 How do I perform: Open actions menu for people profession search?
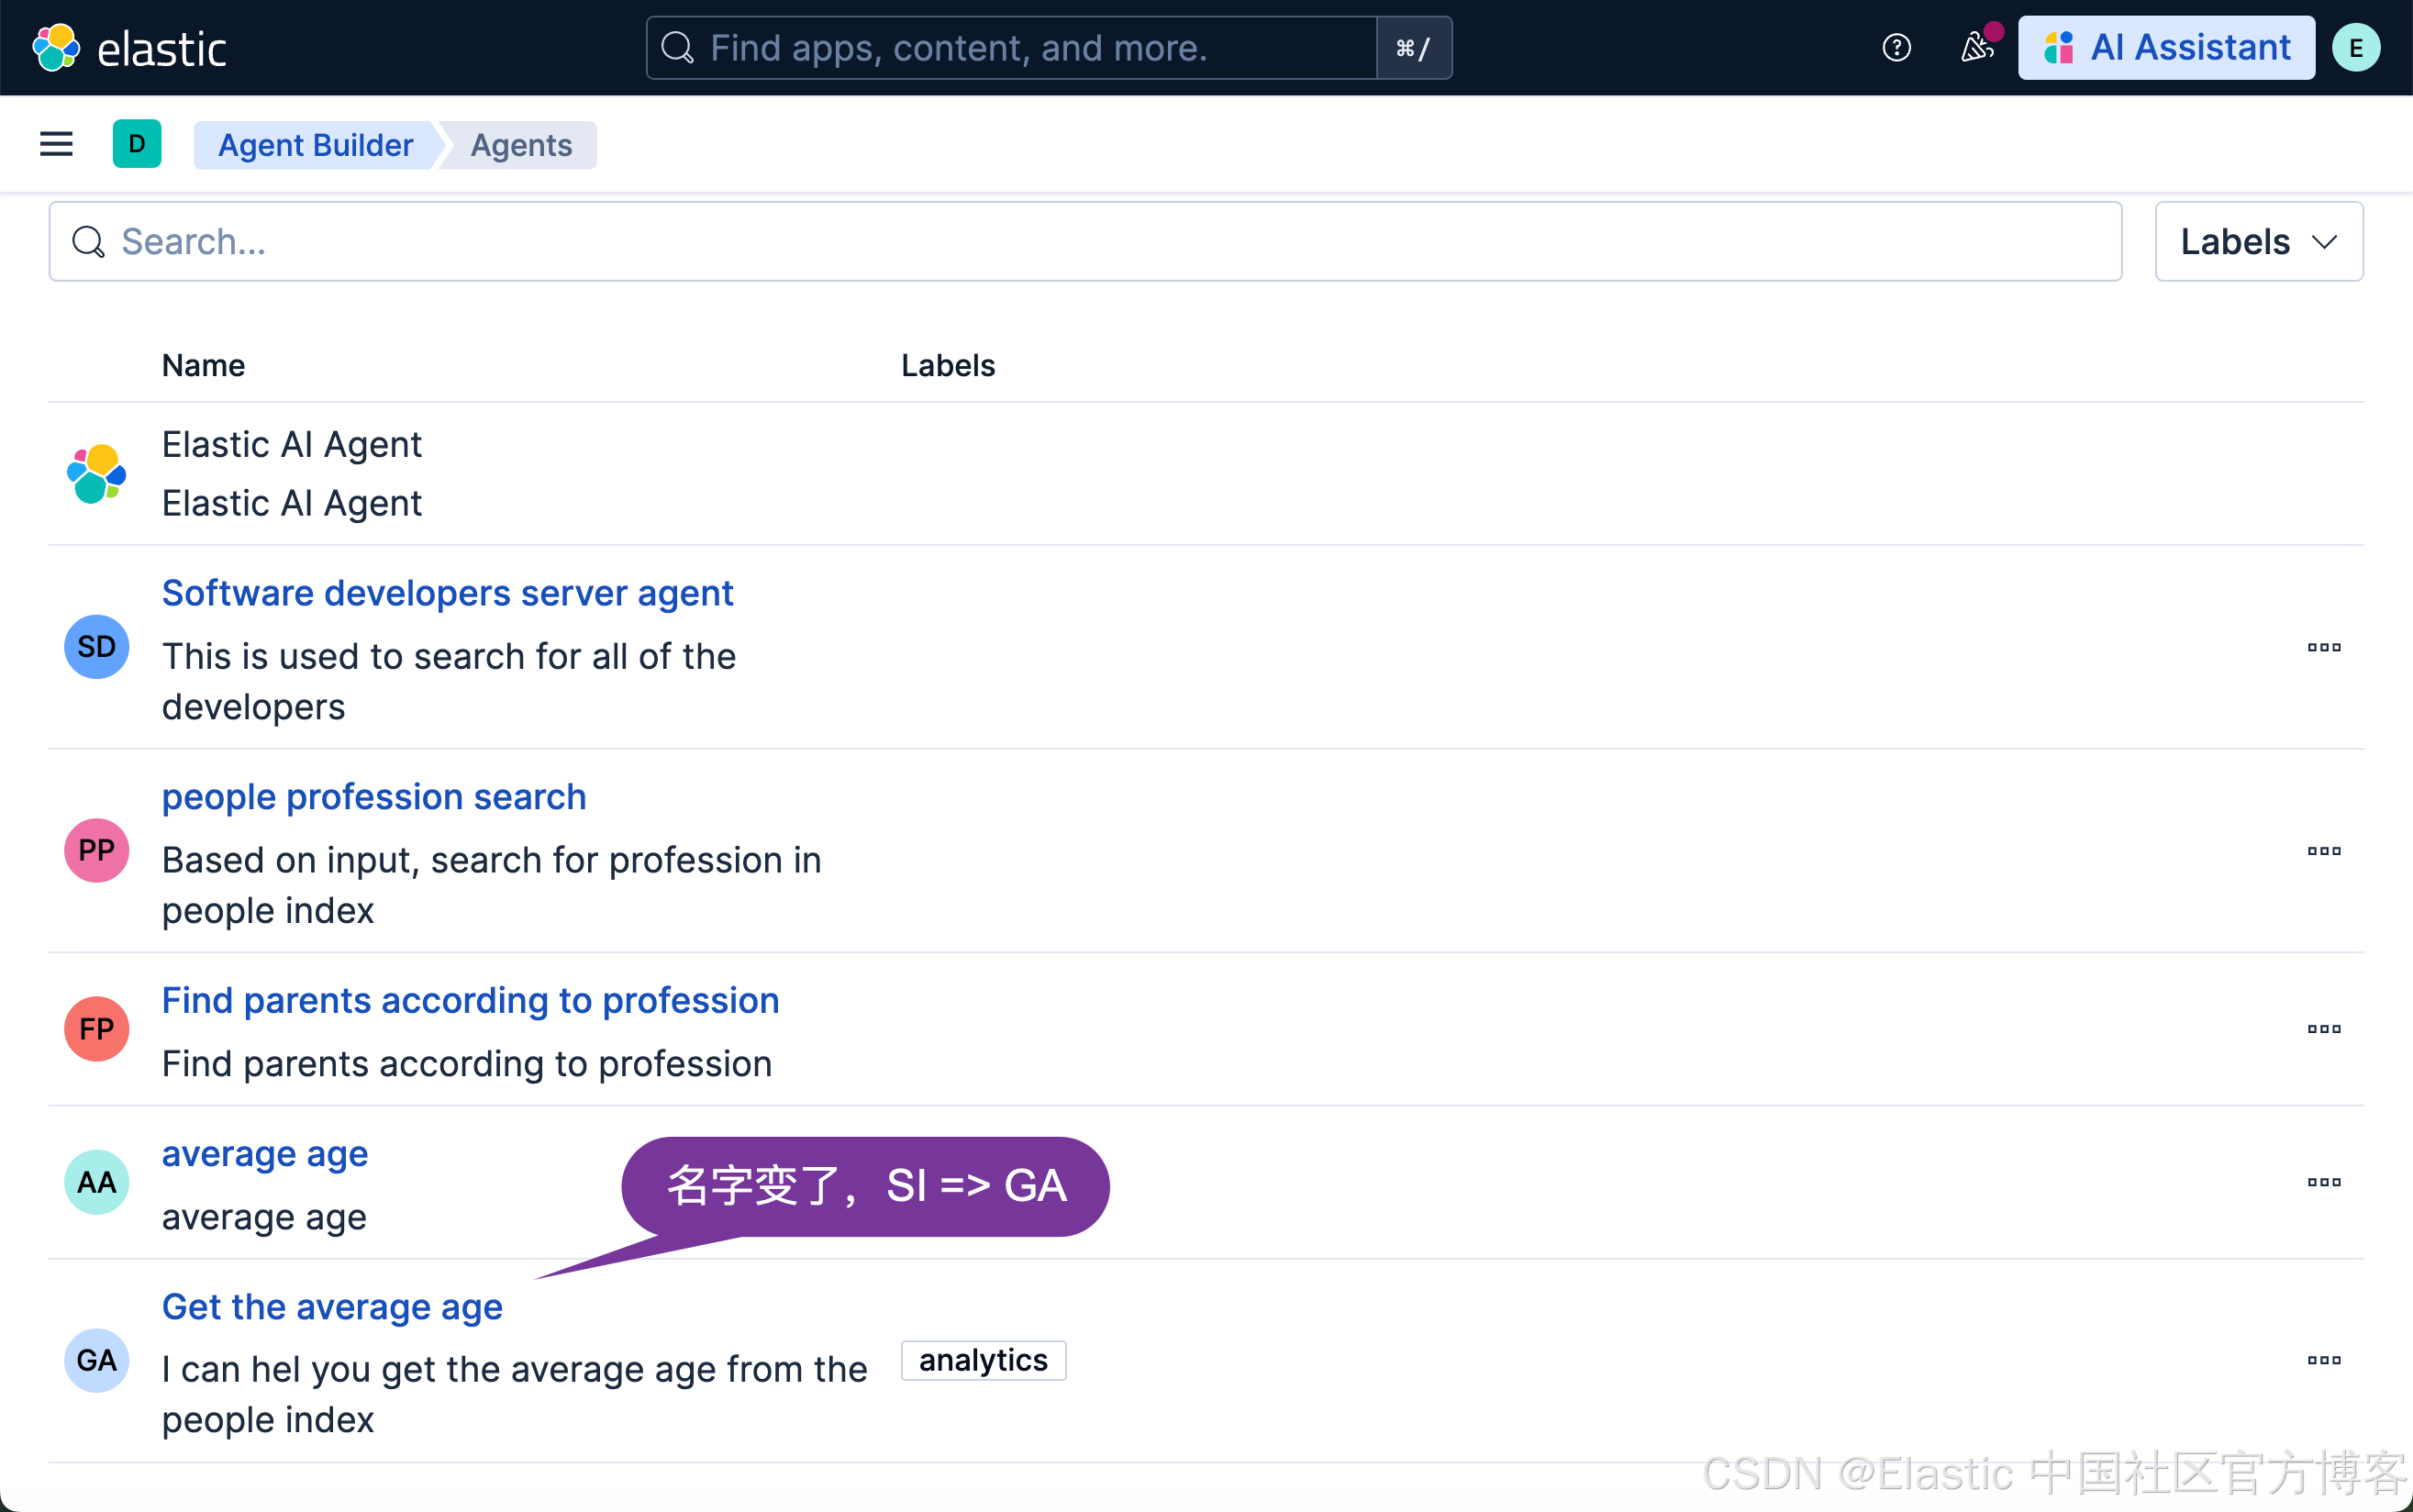pyautogui.click(x=2323, y=851)
